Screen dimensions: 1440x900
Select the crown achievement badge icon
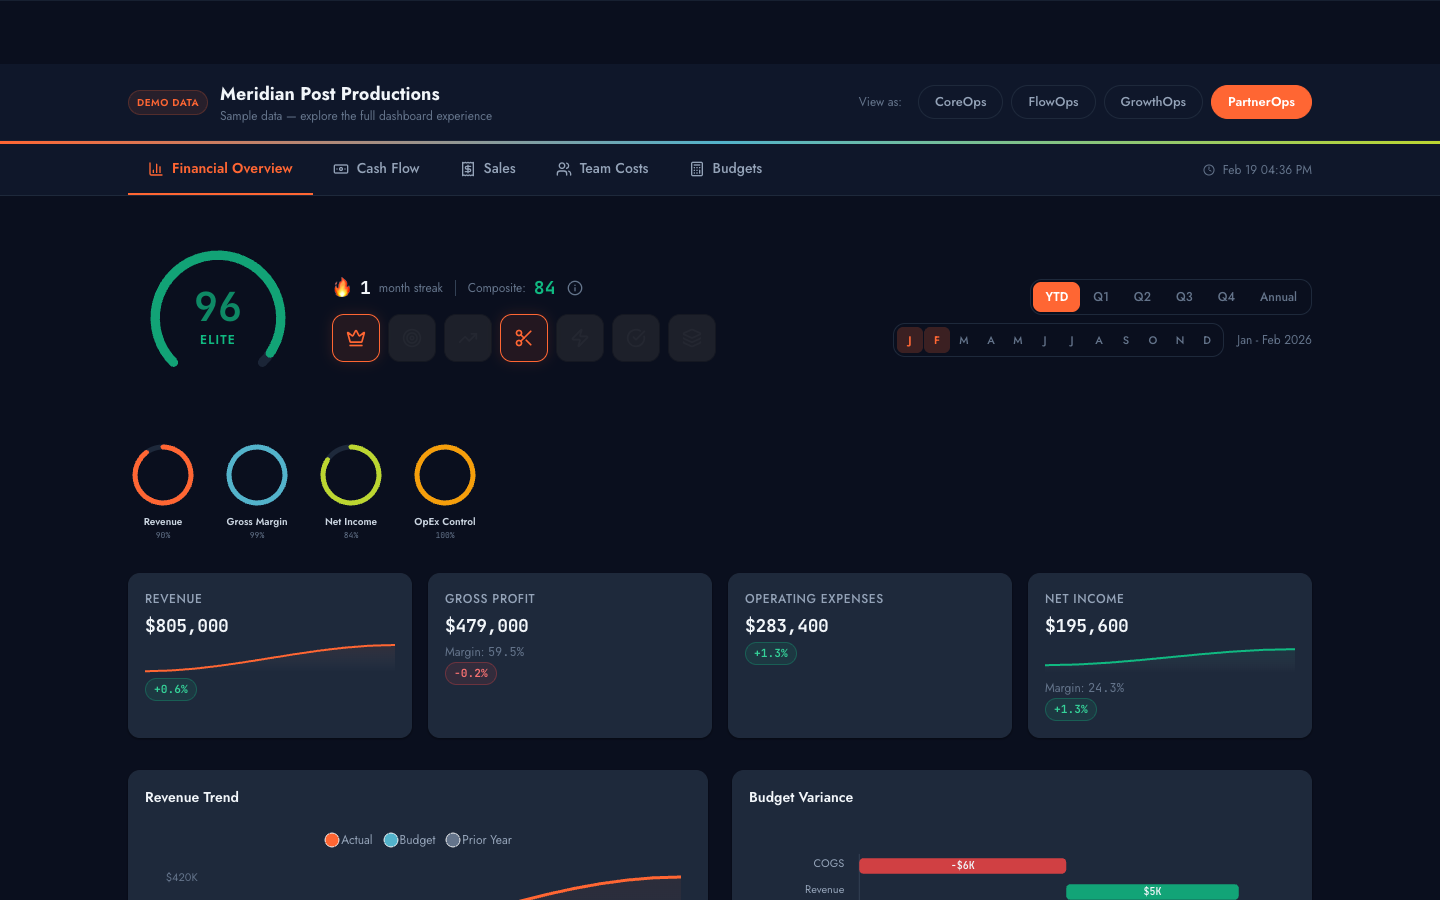pyautogui.click(x=356, y=338)
